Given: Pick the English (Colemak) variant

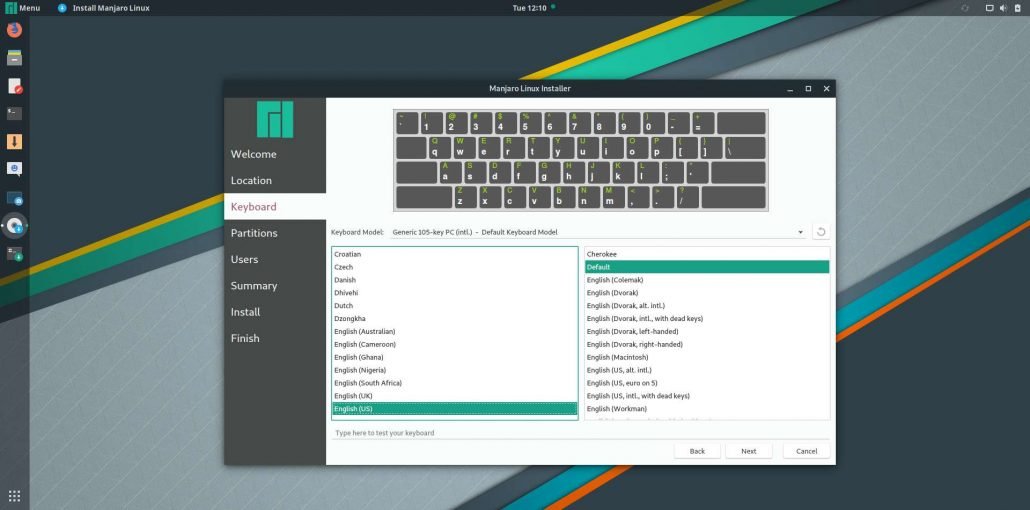Looking at the screenshot, I should pos(707,280).
